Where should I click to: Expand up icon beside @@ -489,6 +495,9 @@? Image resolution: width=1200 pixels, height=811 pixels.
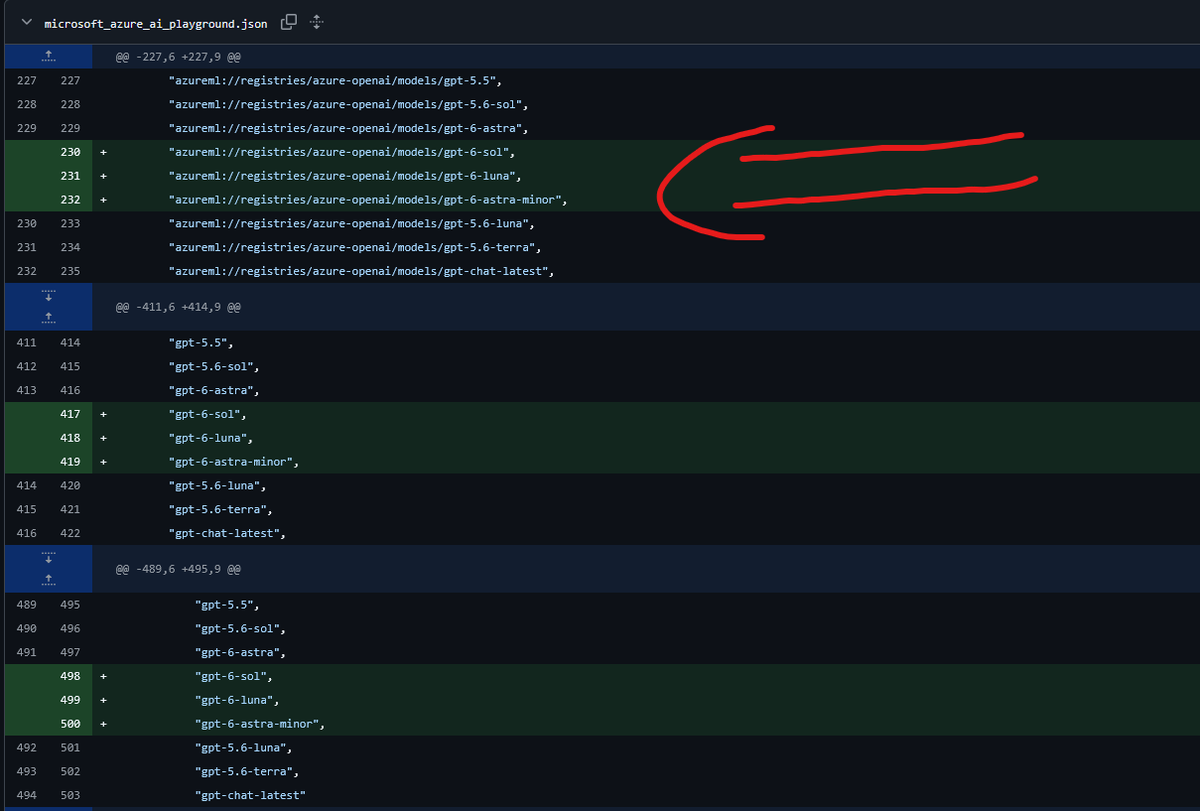tap(48, 581)
